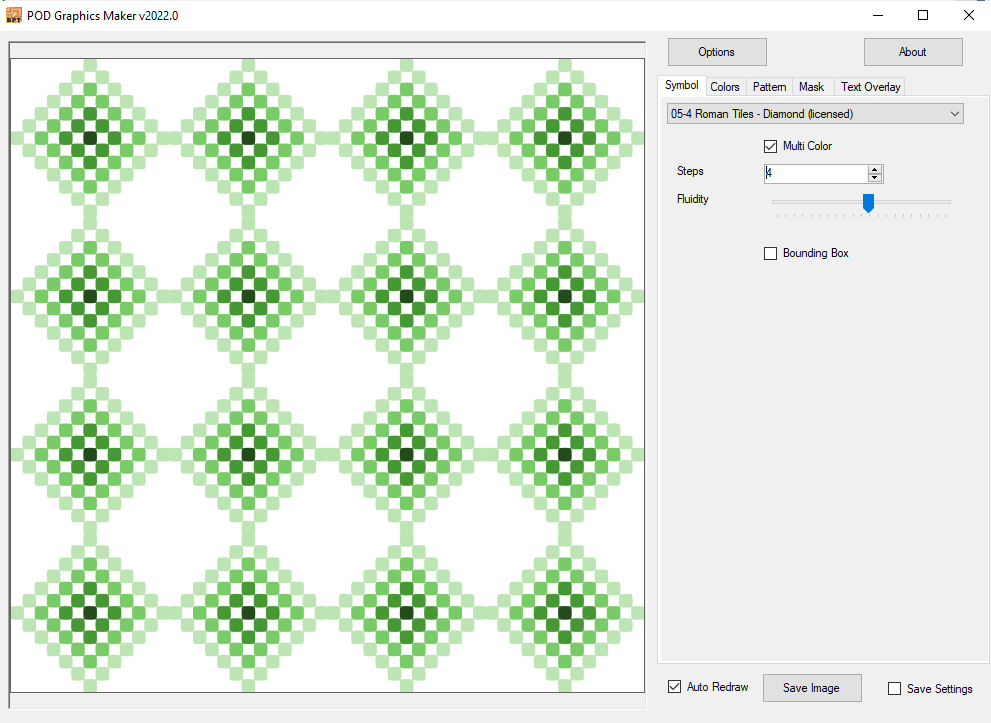This screenshot has height=723, width=991.
Task: Switch to the Symbol tab
Action: tap(681, 85)
